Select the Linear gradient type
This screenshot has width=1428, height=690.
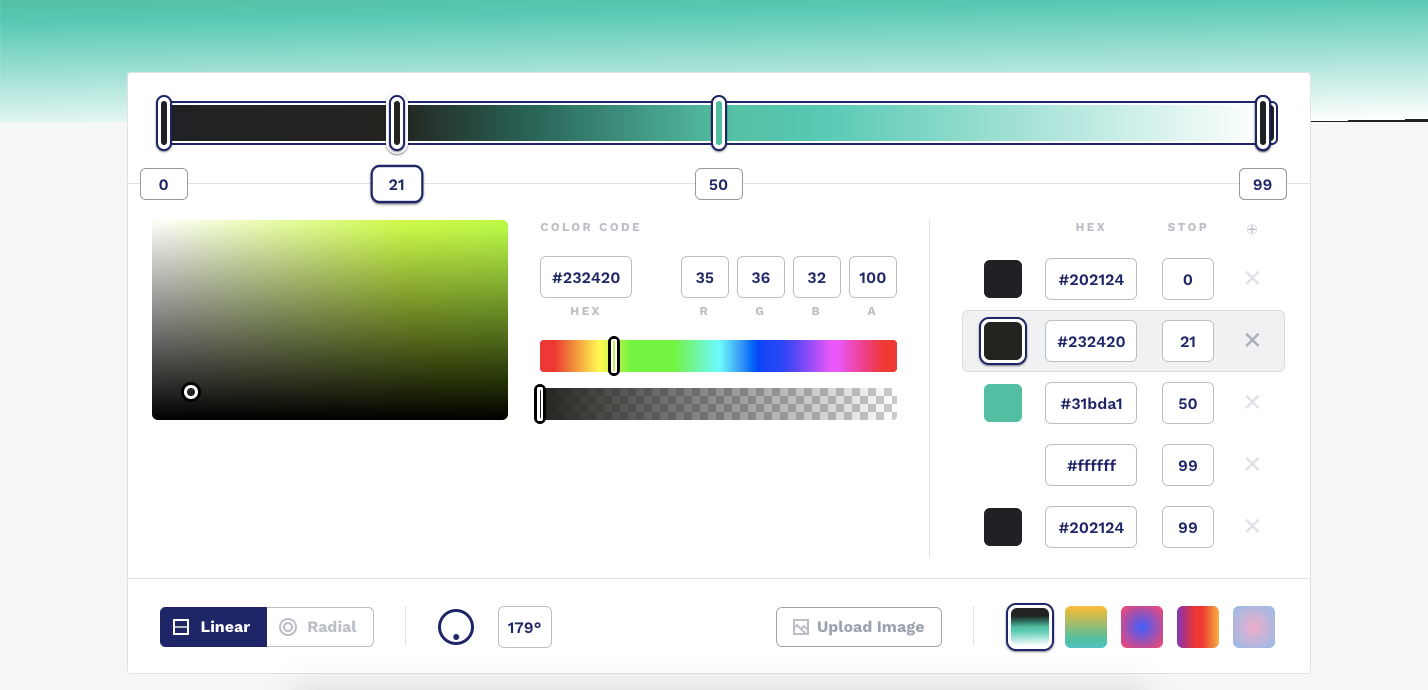(x=213, y=627)
